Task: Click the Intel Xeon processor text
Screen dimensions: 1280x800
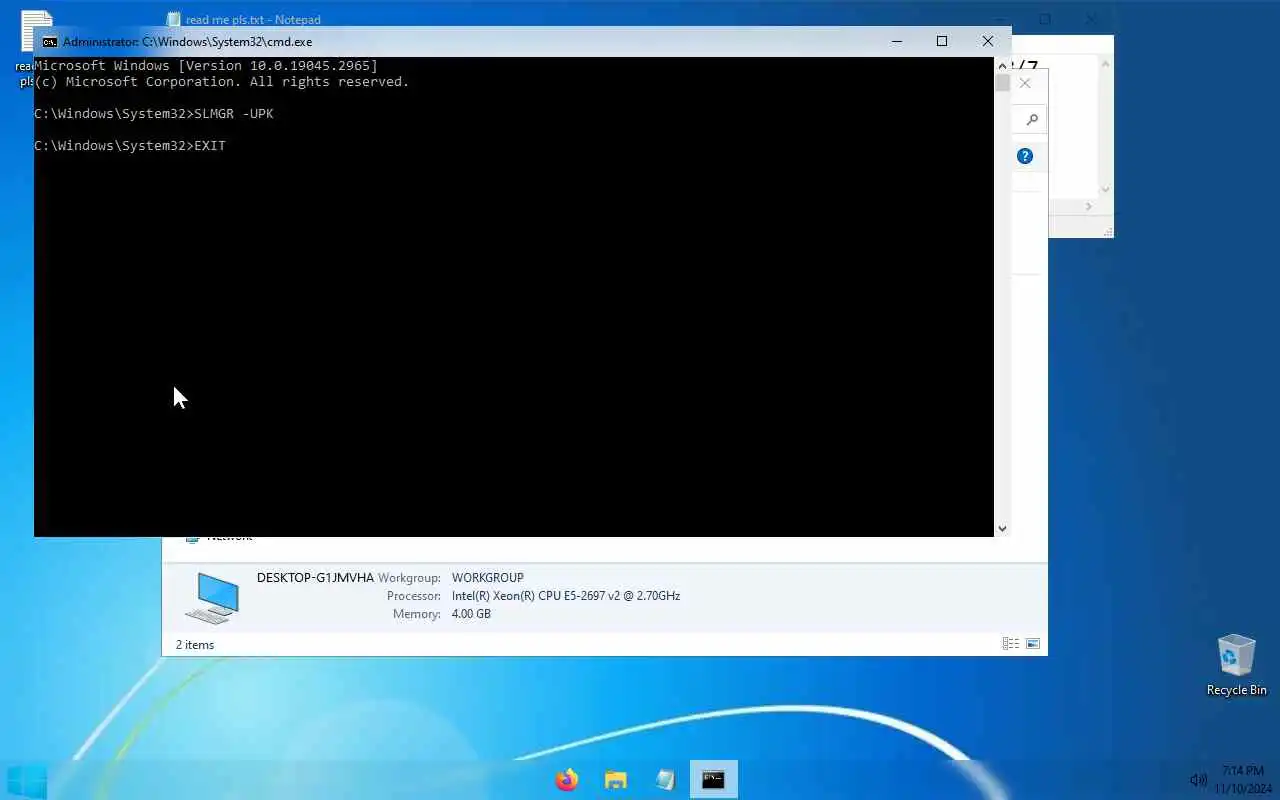Action: [566, 596]
